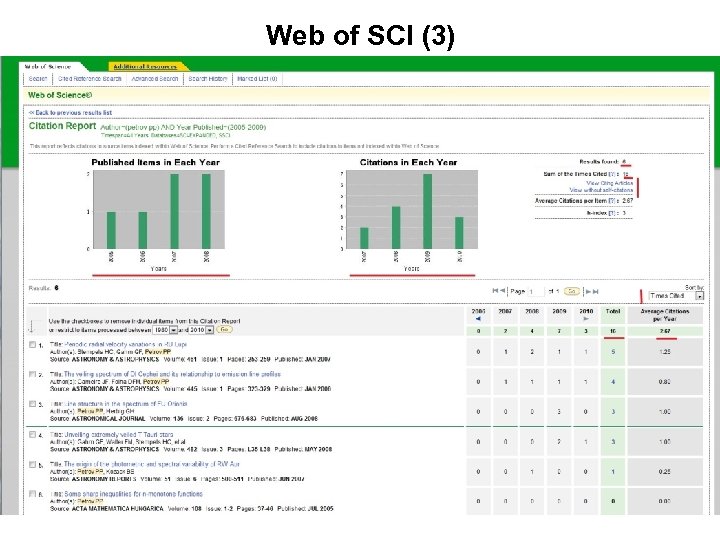Open the 2010 end year dropdown
Screen dimensions: 720x540
pos(202,330)
